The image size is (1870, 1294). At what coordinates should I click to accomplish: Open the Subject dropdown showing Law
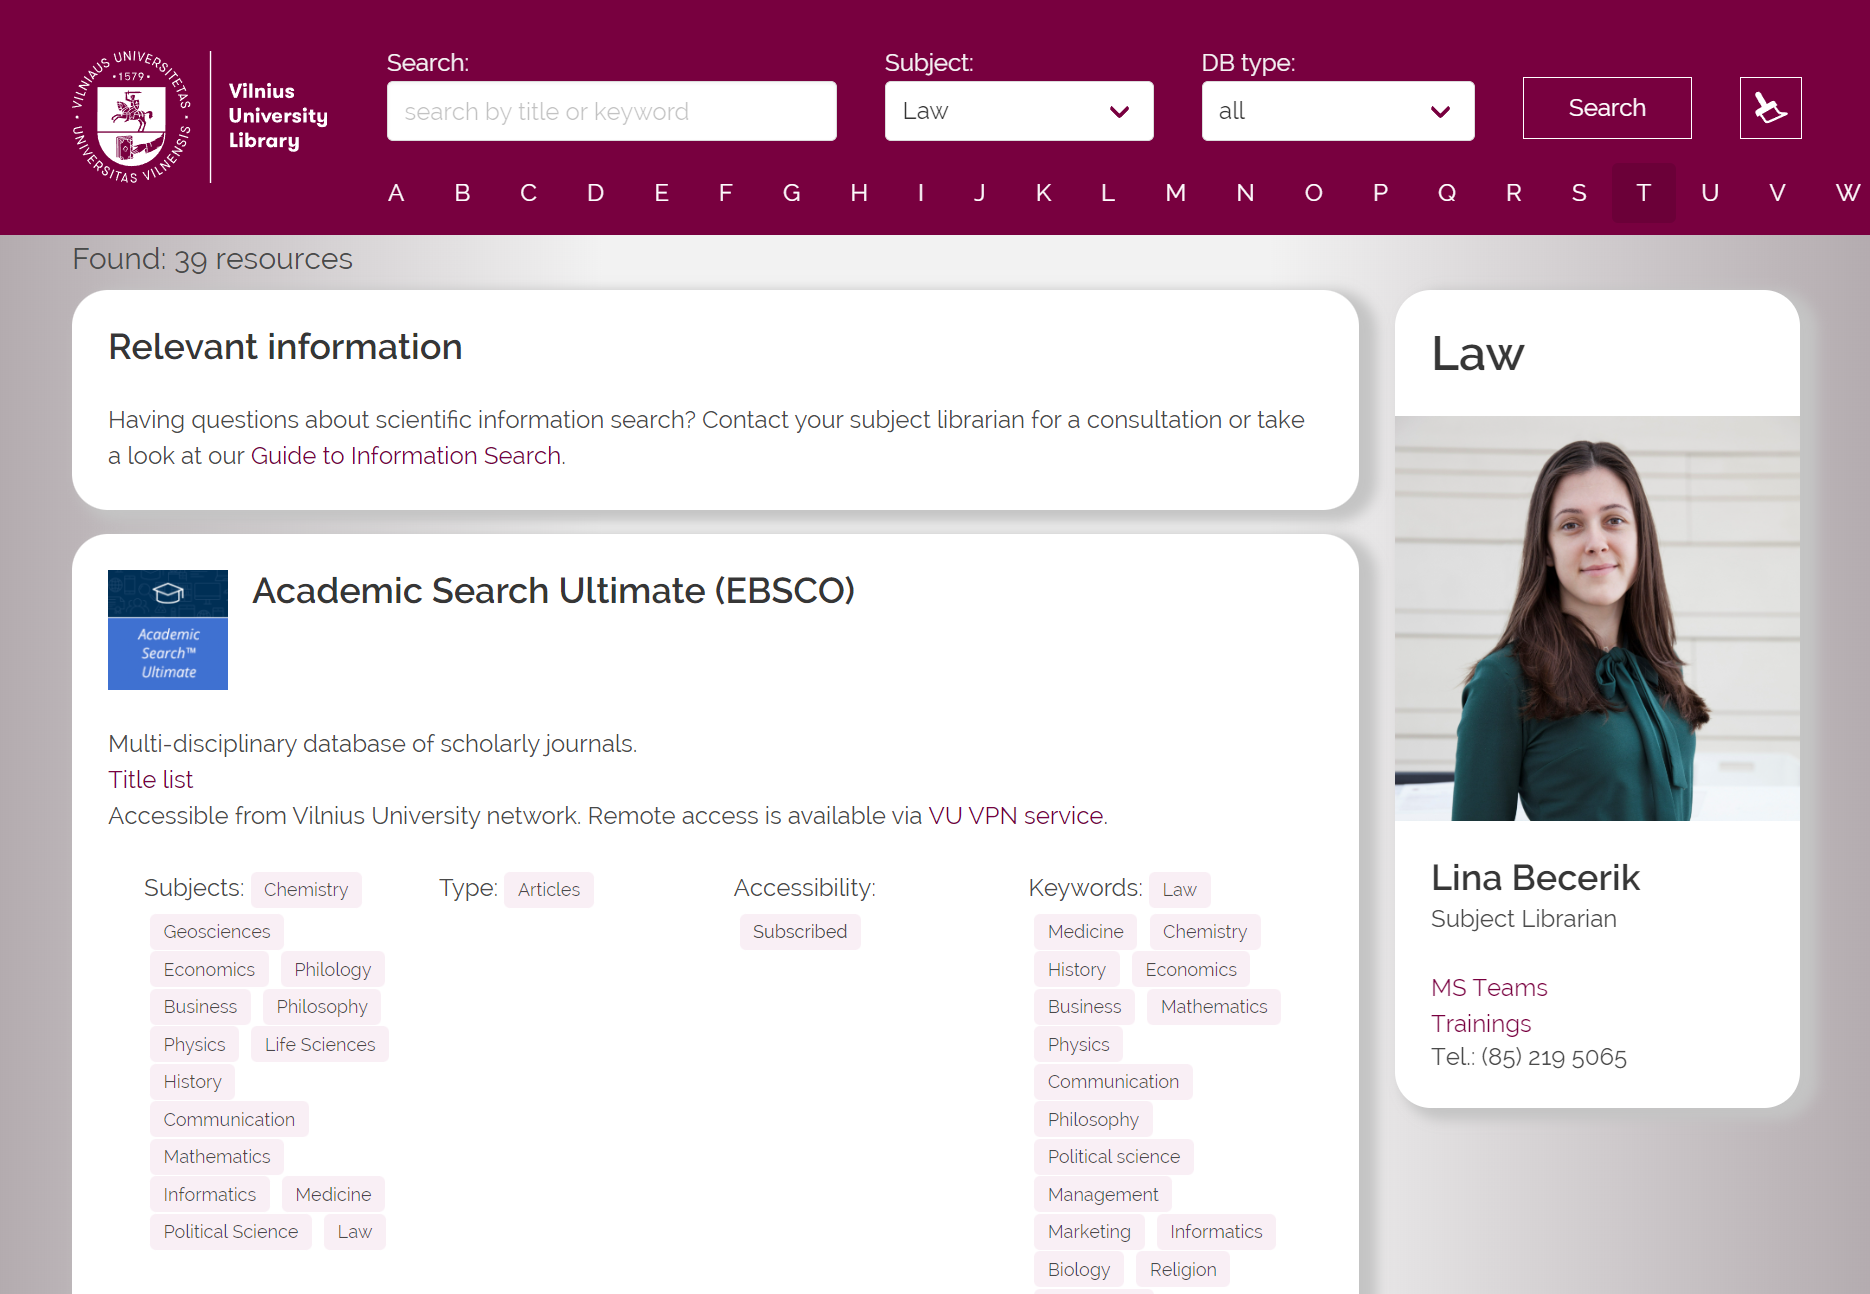coord(1018,111)
